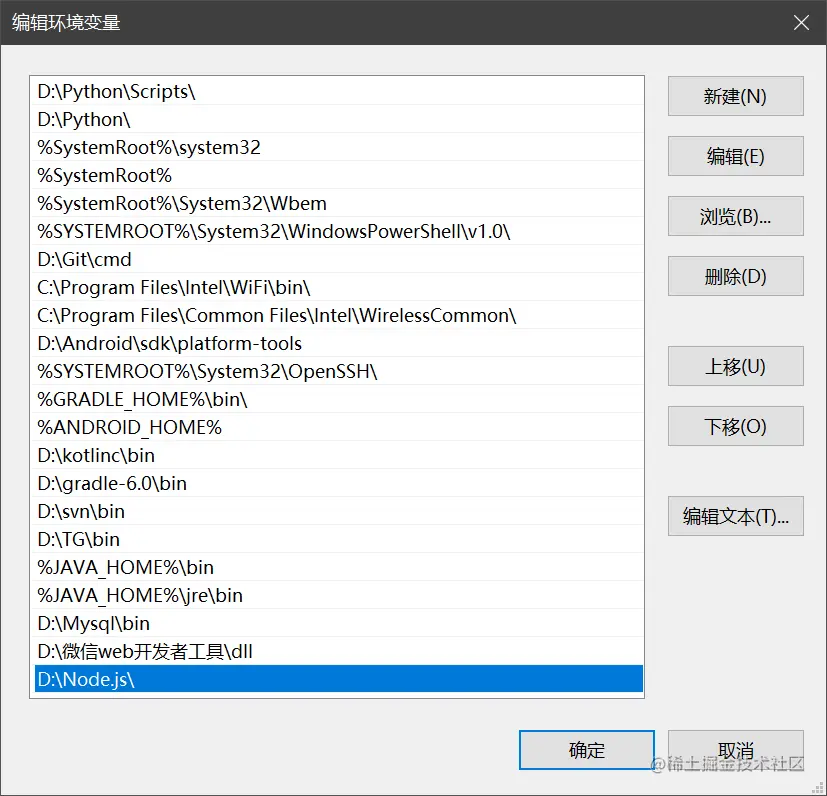The width and height of the screenshot is (827, 796).
Task: Select the WindowsPowerShell\v1.0\ path entry
Action: [338, 231]
